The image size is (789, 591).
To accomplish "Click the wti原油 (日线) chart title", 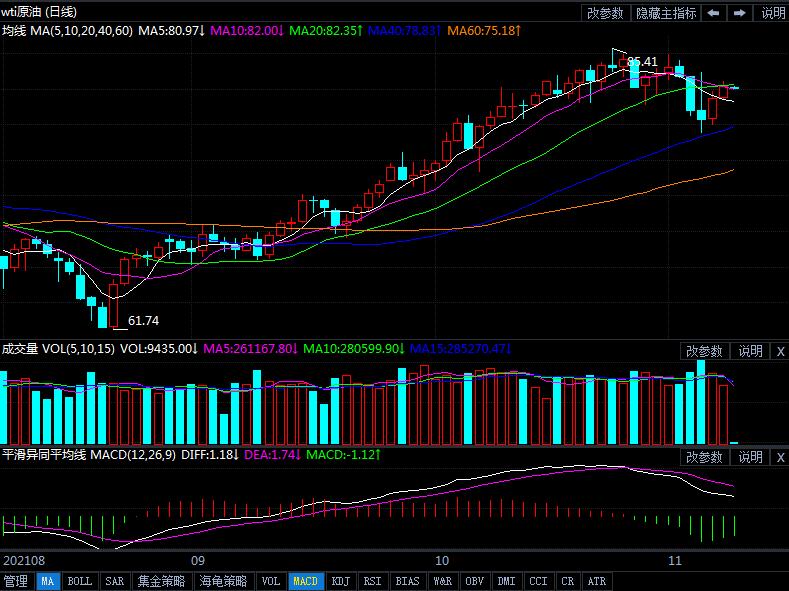I will pyautogui.click(x=39, y=12).
